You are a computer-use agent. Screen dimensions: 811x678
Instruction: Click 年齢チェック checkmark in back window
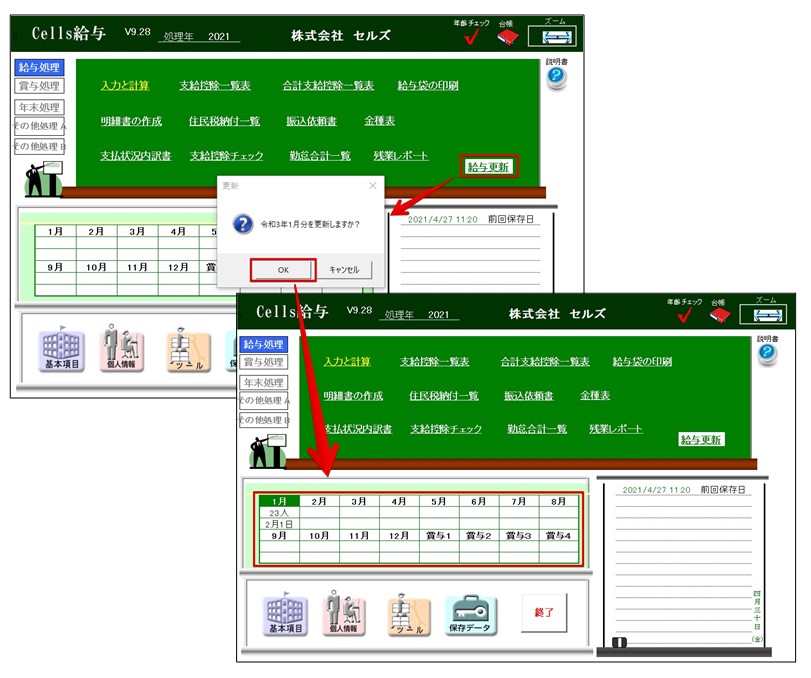click(x=471, y=37)
